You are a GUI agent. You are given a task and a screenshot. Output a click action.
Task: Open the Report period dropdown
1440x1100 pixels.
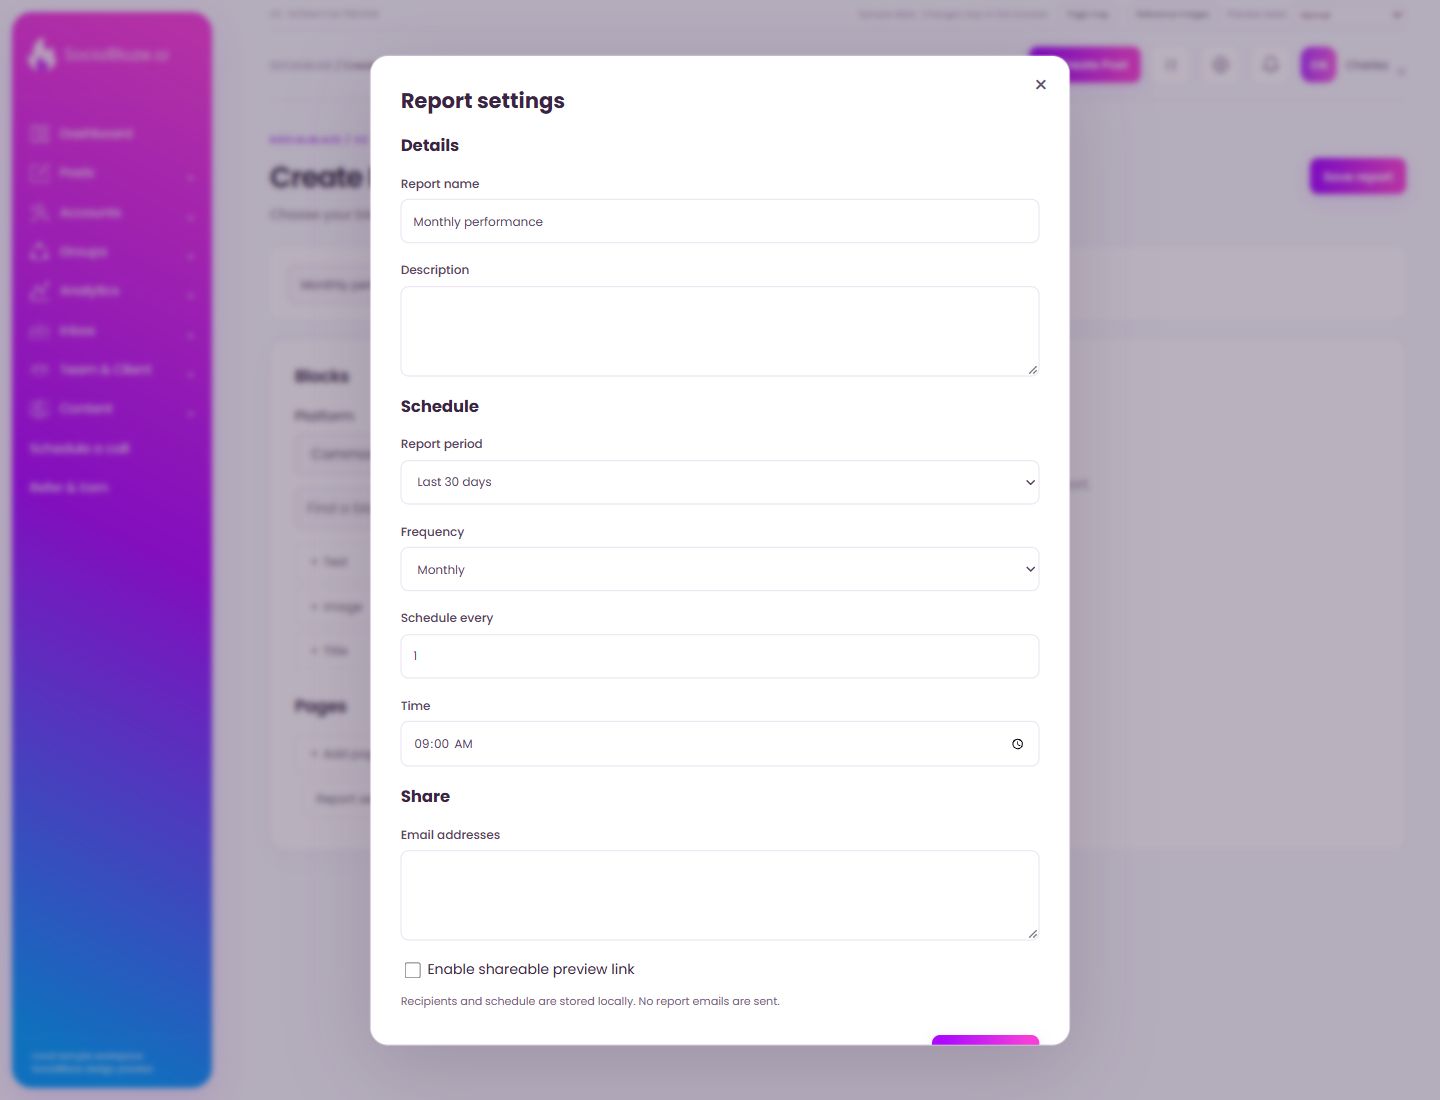(720, 482)
